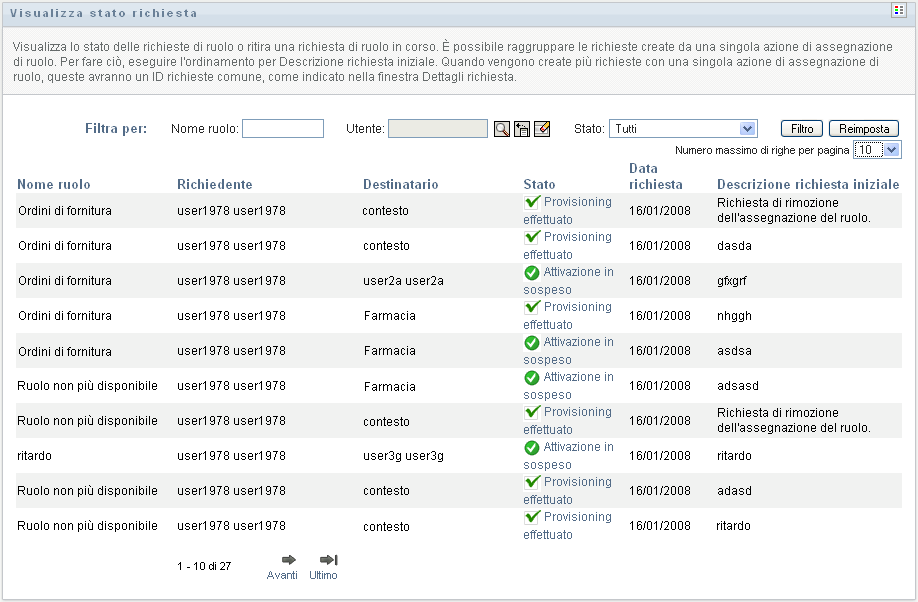Screen dimensions: 918x602
Task: Expand the rows per page dropdown
Action: coord(877,150)
